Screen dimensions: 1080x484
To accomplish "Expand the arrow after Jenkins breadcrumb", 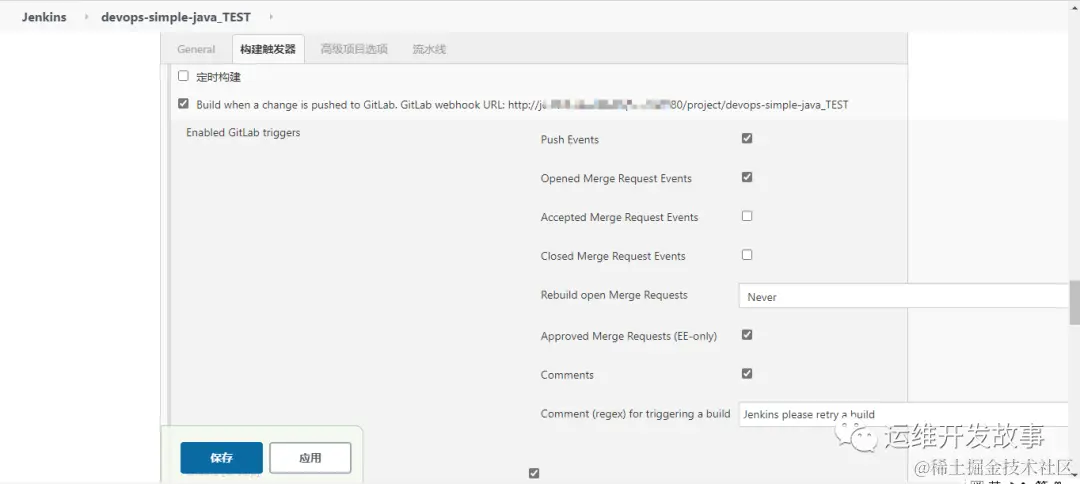I will click(x=87, y=17).
